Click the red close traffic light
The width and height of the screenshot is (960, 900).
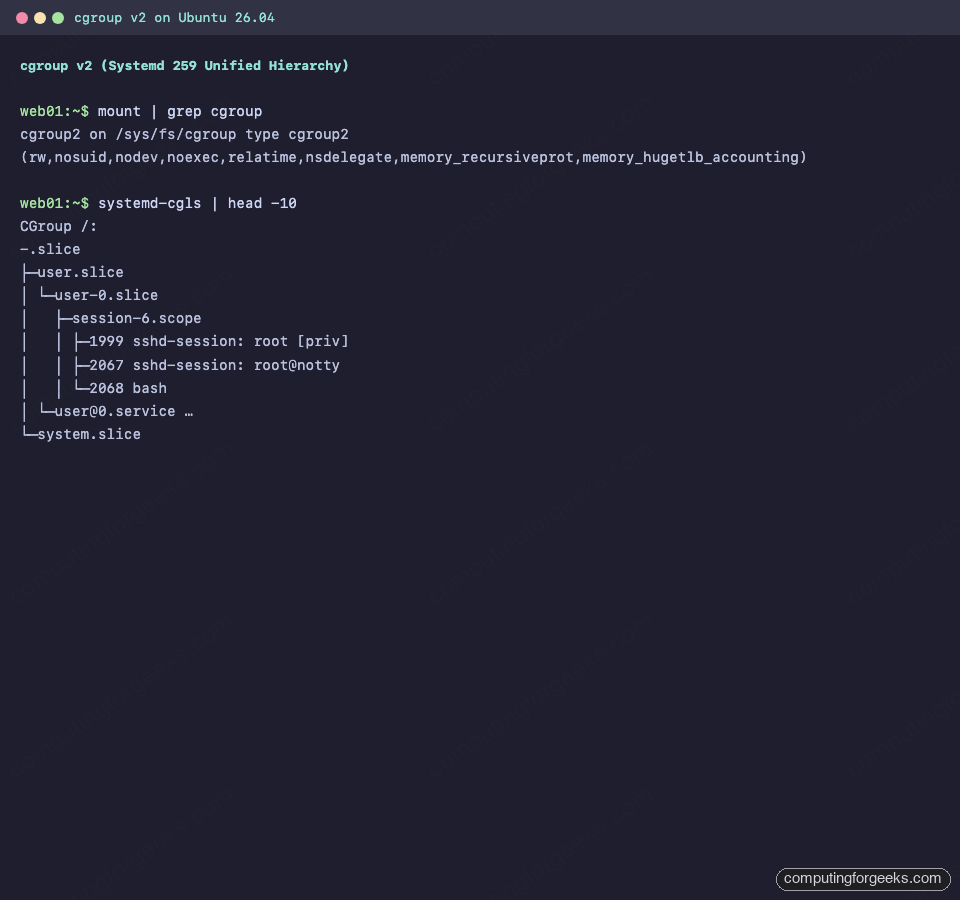(22, 17)
